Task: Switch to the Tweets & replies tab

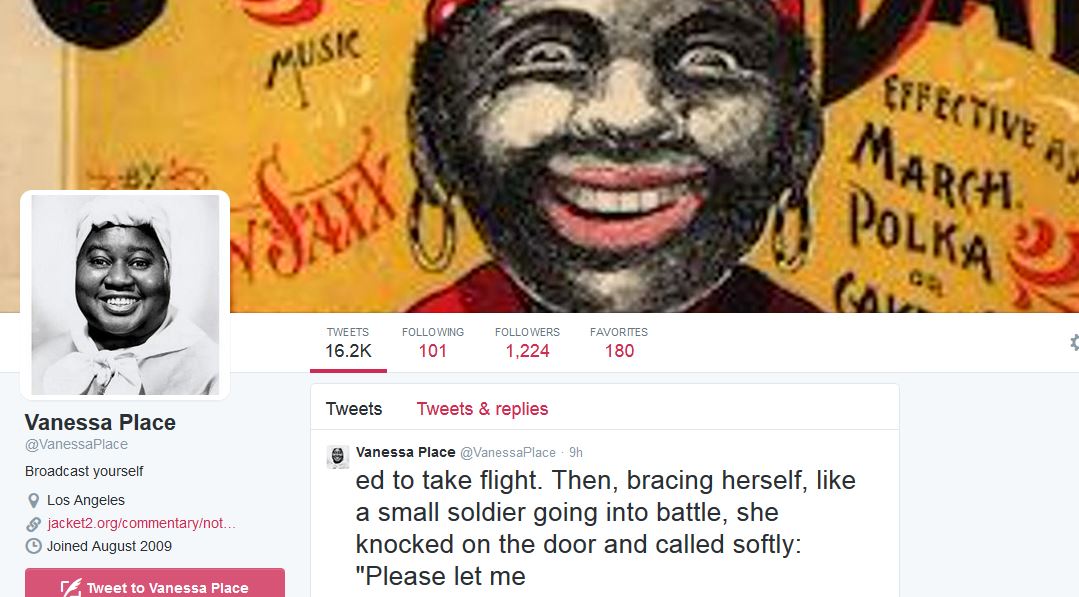Action: click(x=482, y=409)
